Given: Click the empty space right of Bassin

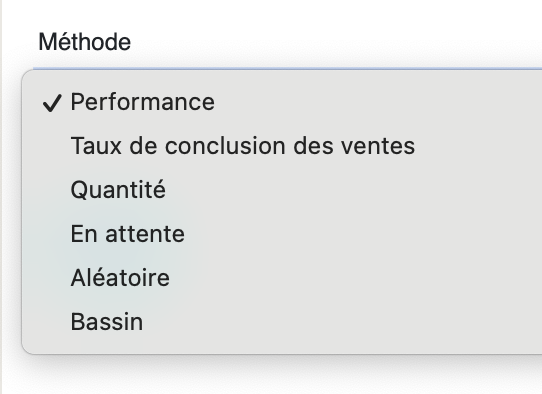Looking at the screenshot, I should 342,322.
